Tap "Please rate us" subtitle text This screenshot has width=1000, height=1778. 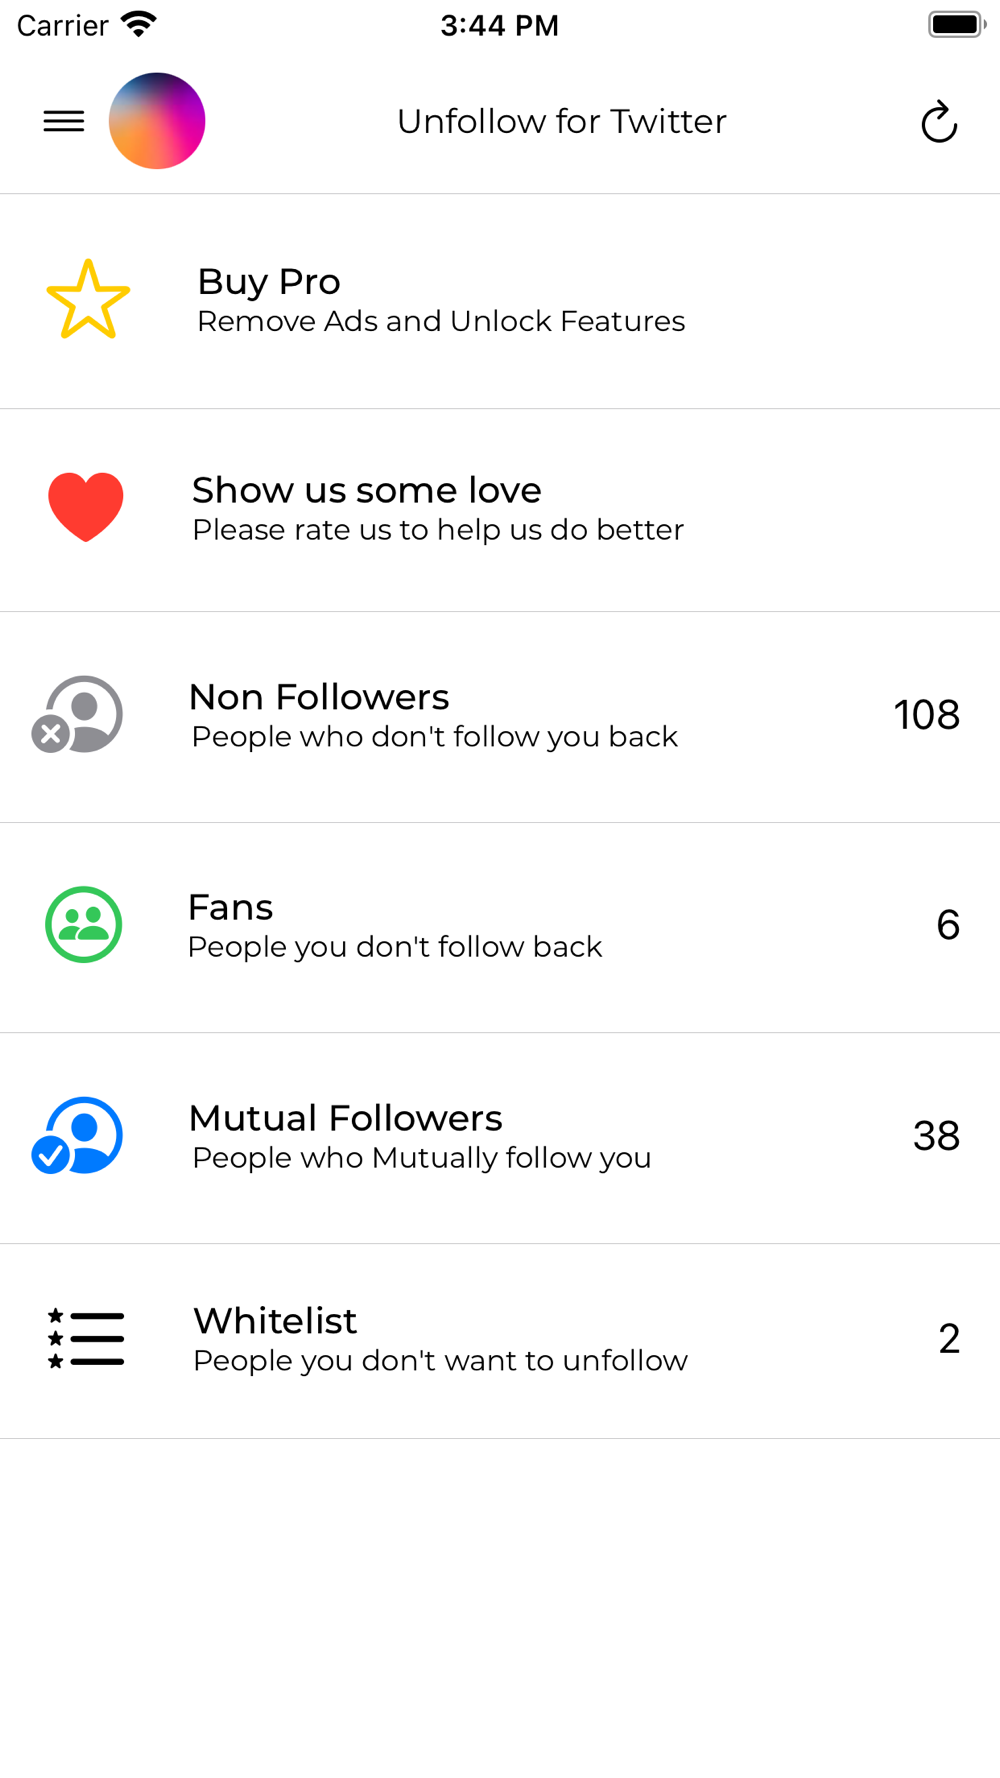coord(438,530)
